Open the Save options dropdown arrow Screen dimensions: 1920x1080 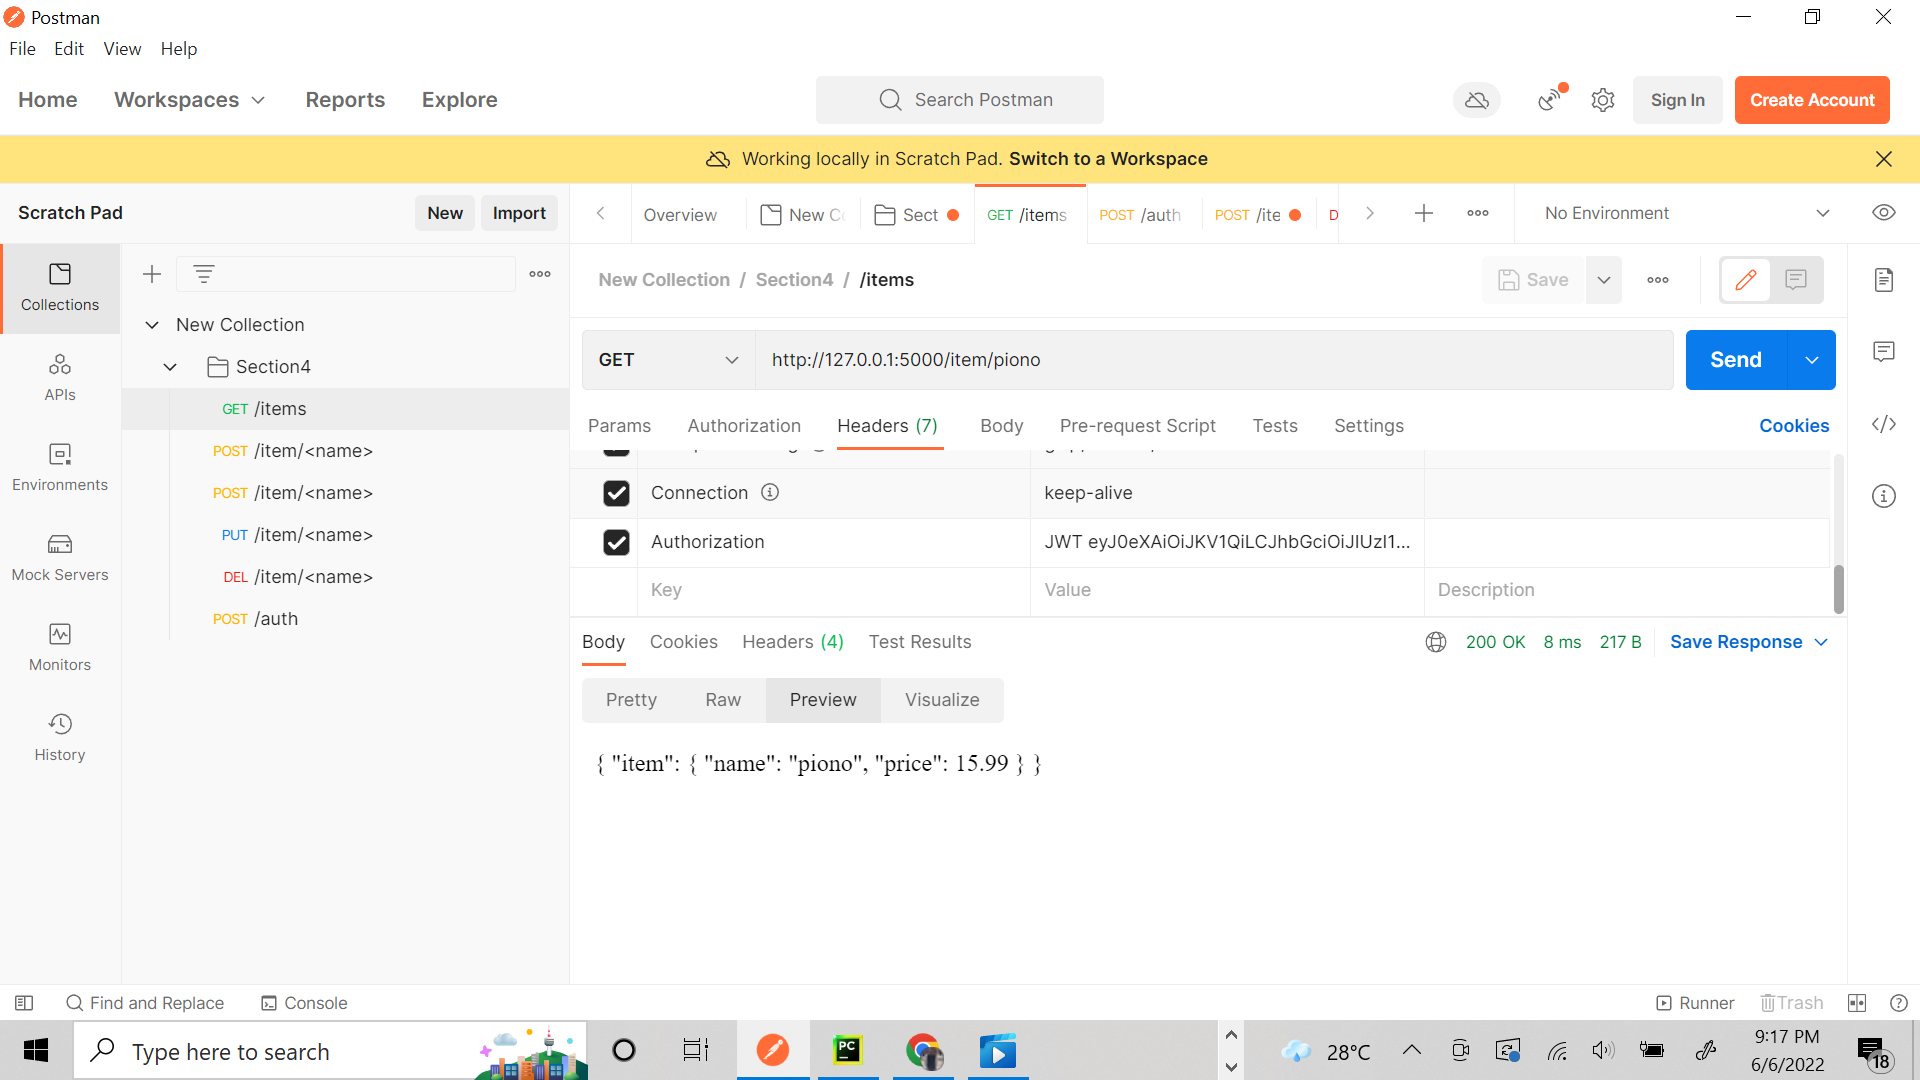point(1604,280)
